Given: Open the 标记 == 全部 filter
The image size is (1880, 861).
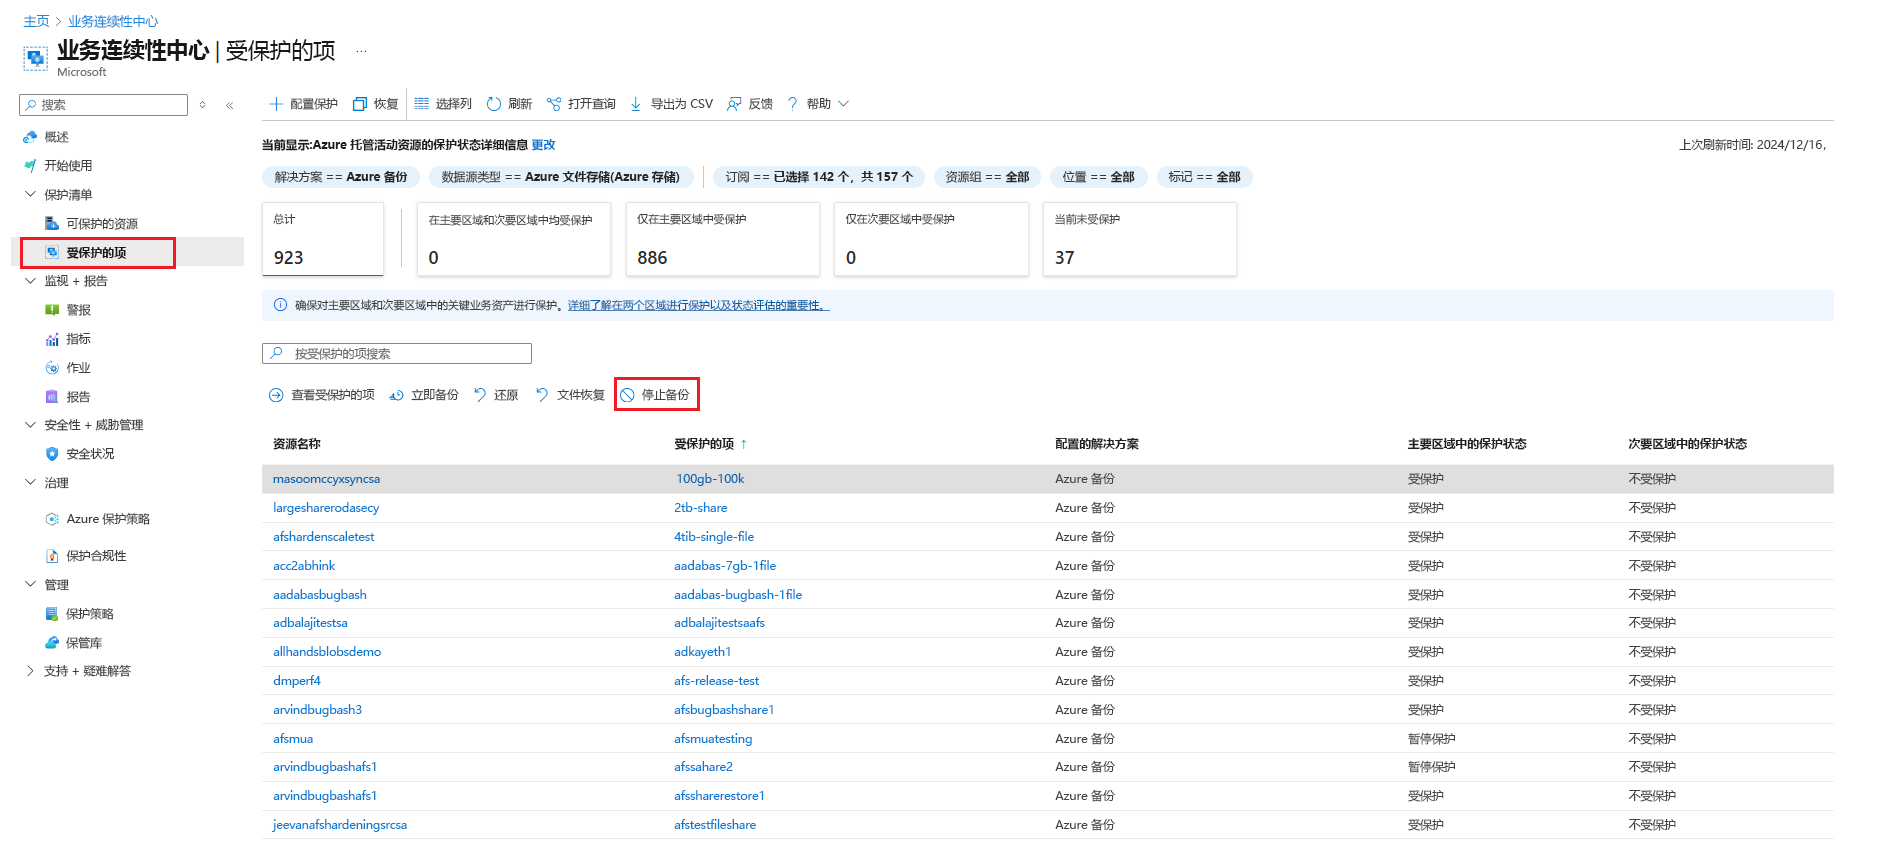Looking at the screenshot, I should pyautogui.click(x=1204, y=177).
